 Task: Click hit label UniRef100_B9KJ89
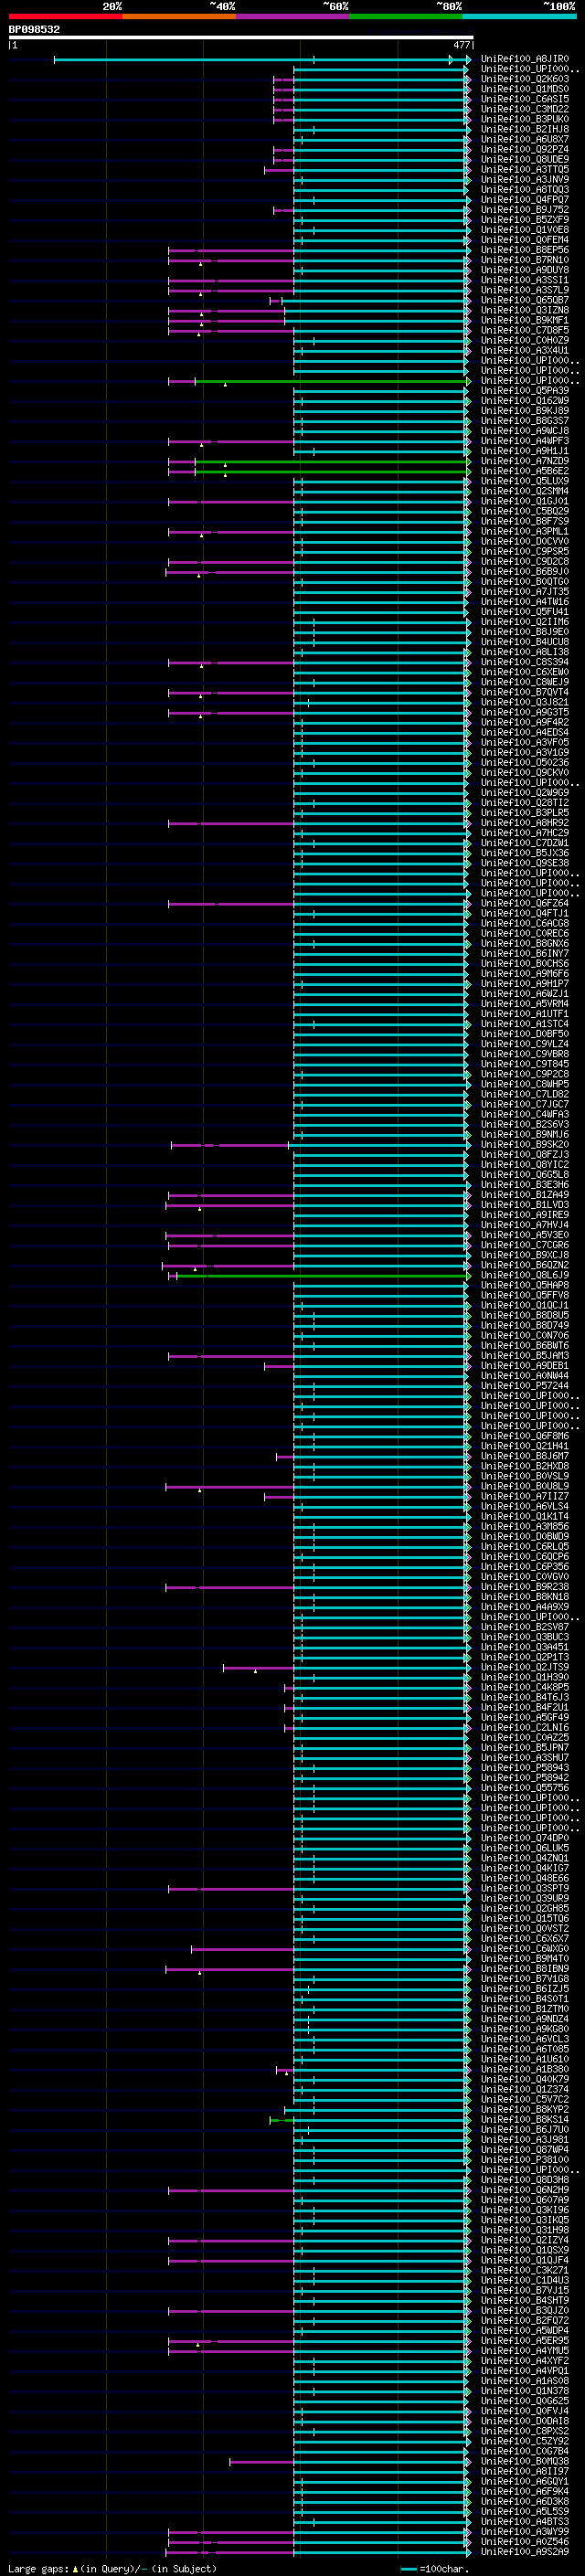point(524,411)
